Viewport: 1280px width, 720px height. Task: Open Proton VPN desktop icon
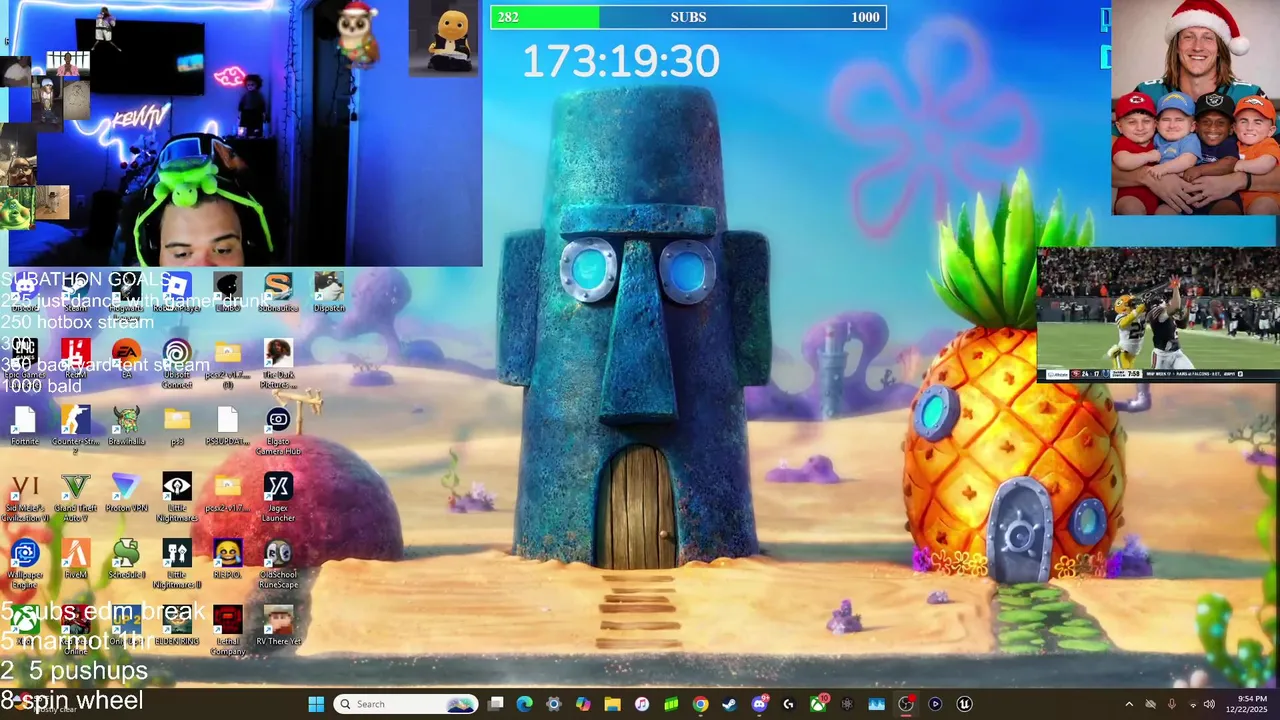pos(126,492)
